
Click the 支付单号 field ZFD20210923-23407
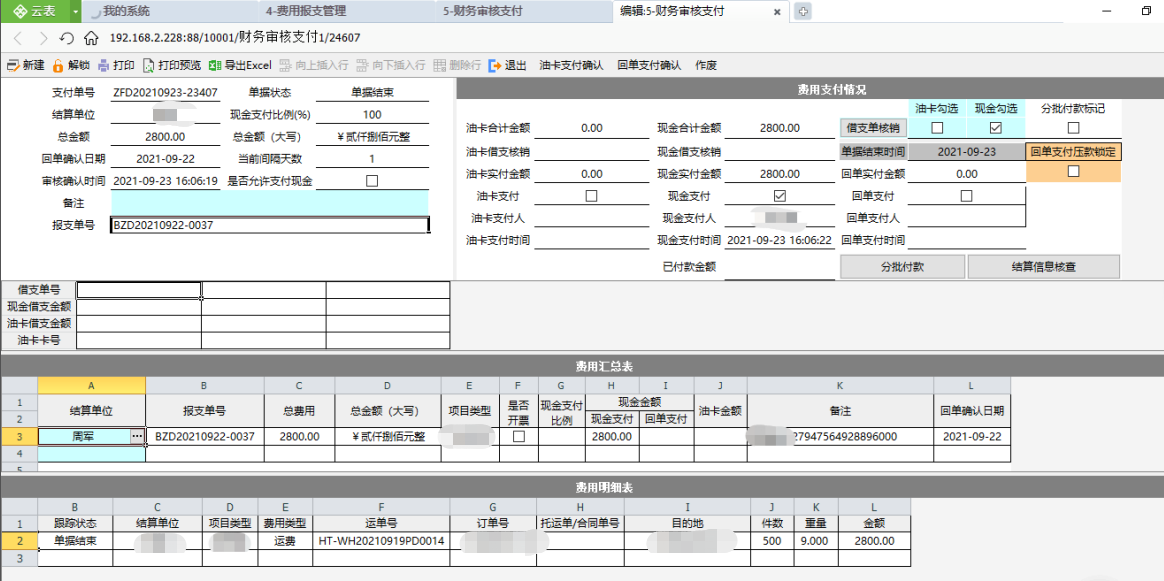166,93
